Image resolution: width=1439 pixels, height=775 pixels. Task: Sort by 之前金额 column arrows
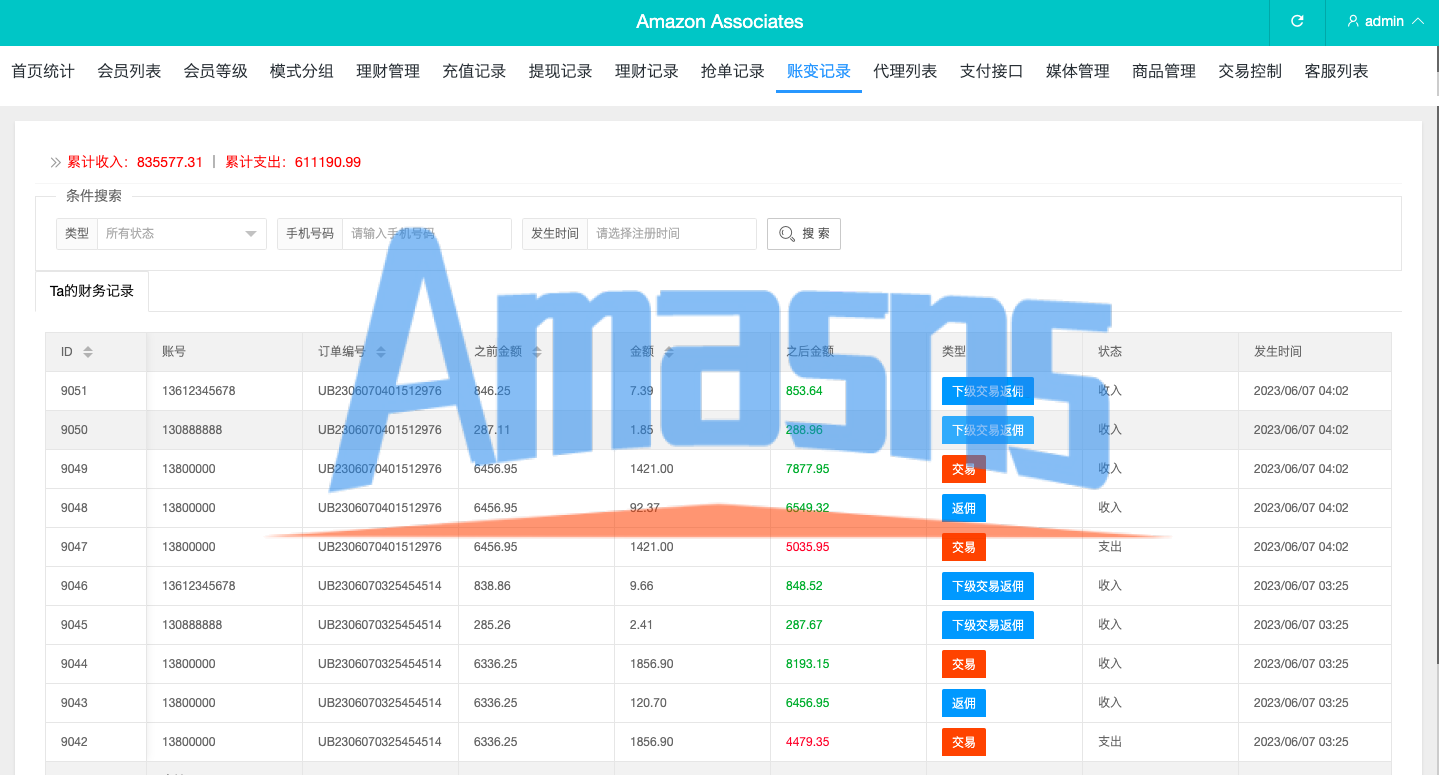(x=537, y=352)
